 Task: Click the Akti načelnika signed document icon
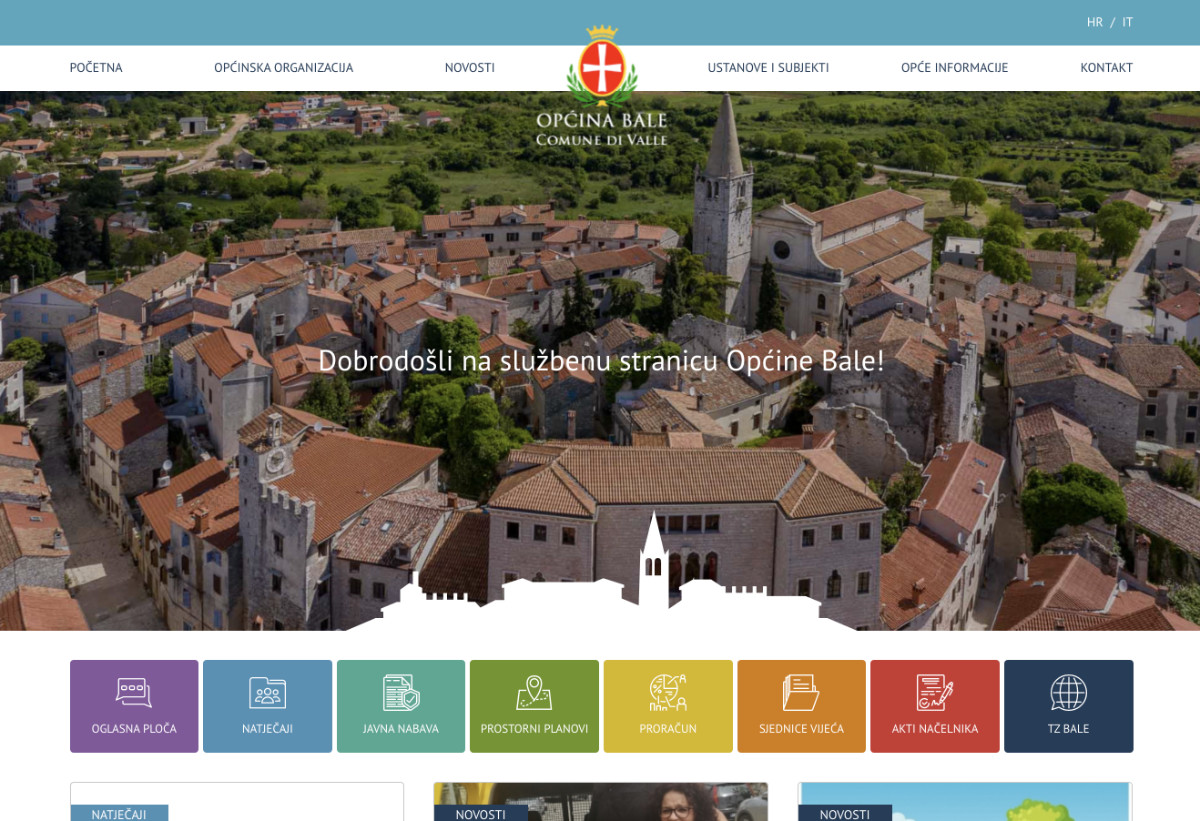tap(935, 692)
